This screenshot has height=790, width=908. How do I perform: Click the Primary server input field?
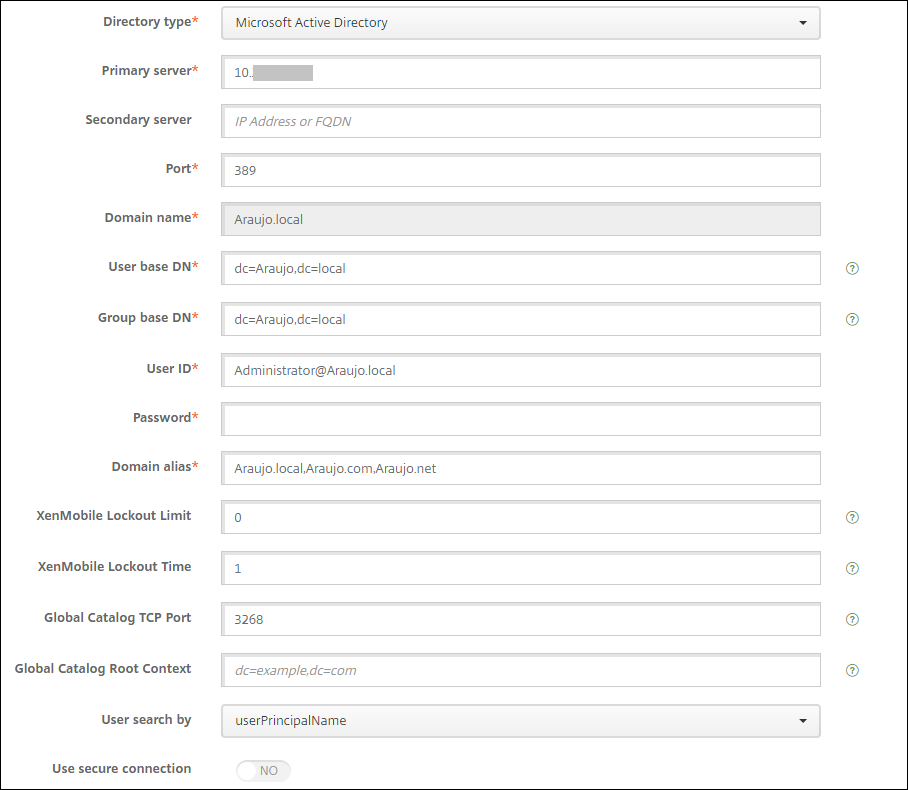tap(520, 72)
